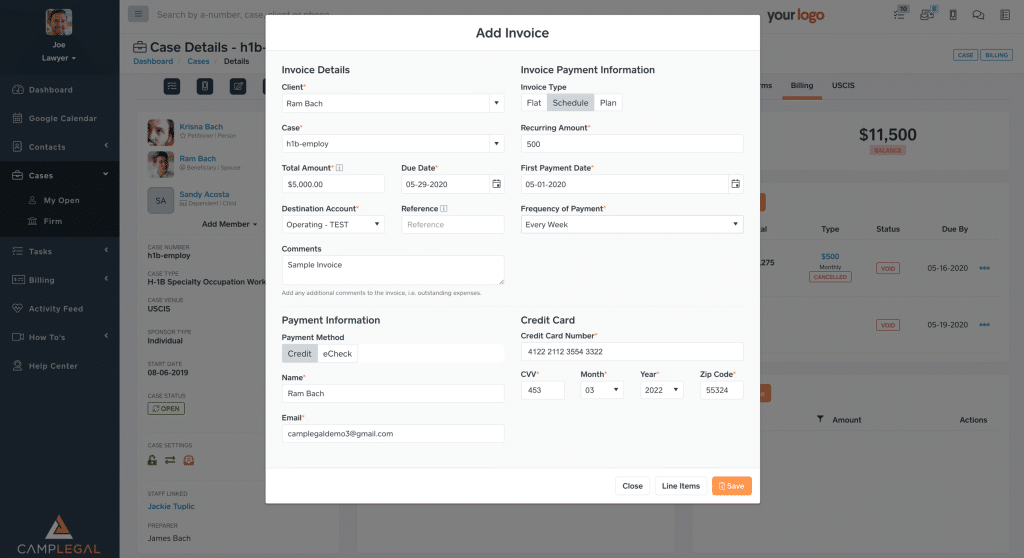Viewport: 1024px width, 558px height.
Task: Click info icon beside Reference label
Action: pos(444,208)
